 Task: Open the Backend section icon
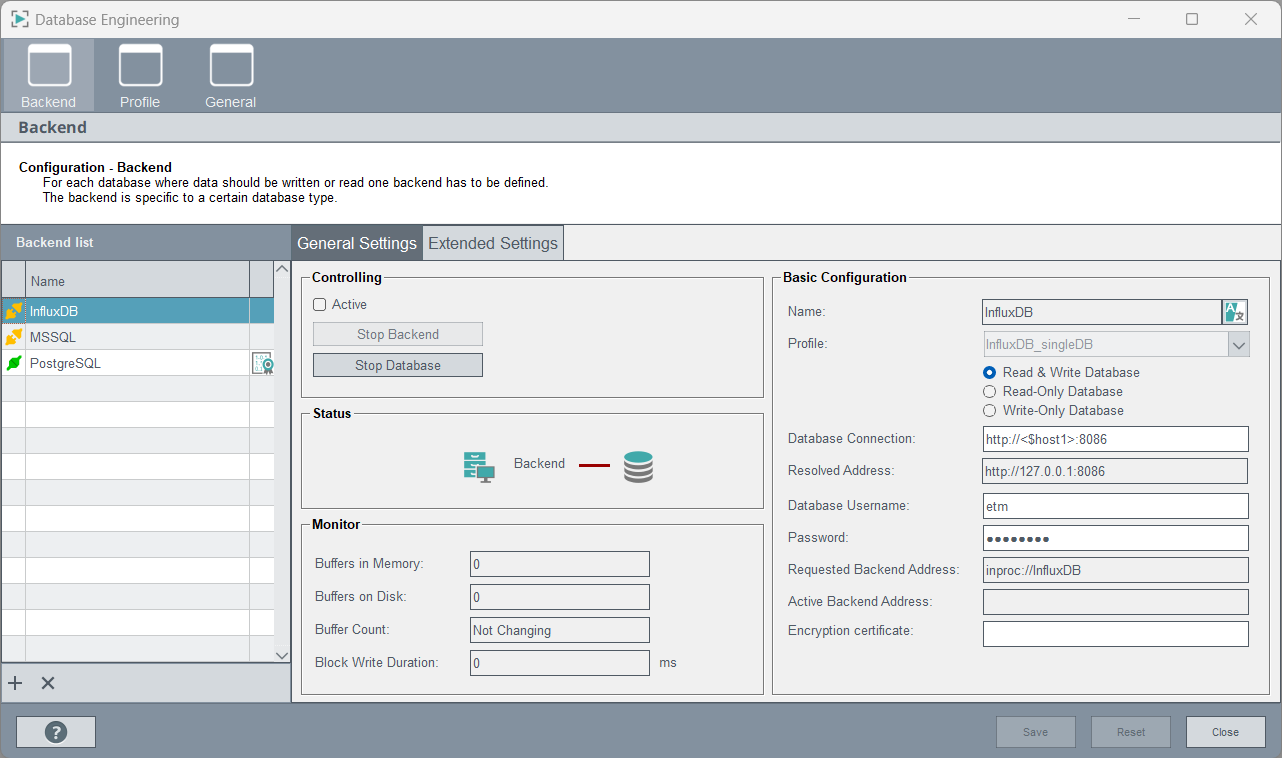[48, 67]
